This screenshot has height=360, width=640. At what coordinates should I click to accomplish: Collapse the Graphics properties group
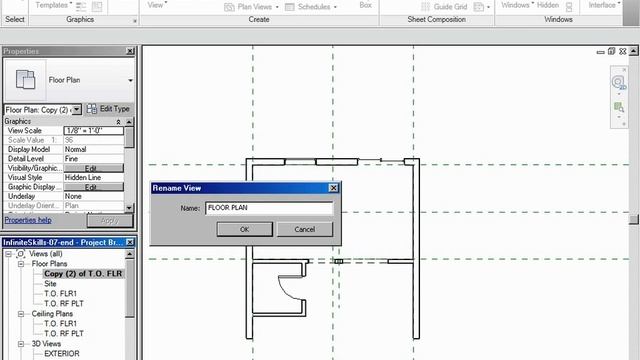pos(118,122)
